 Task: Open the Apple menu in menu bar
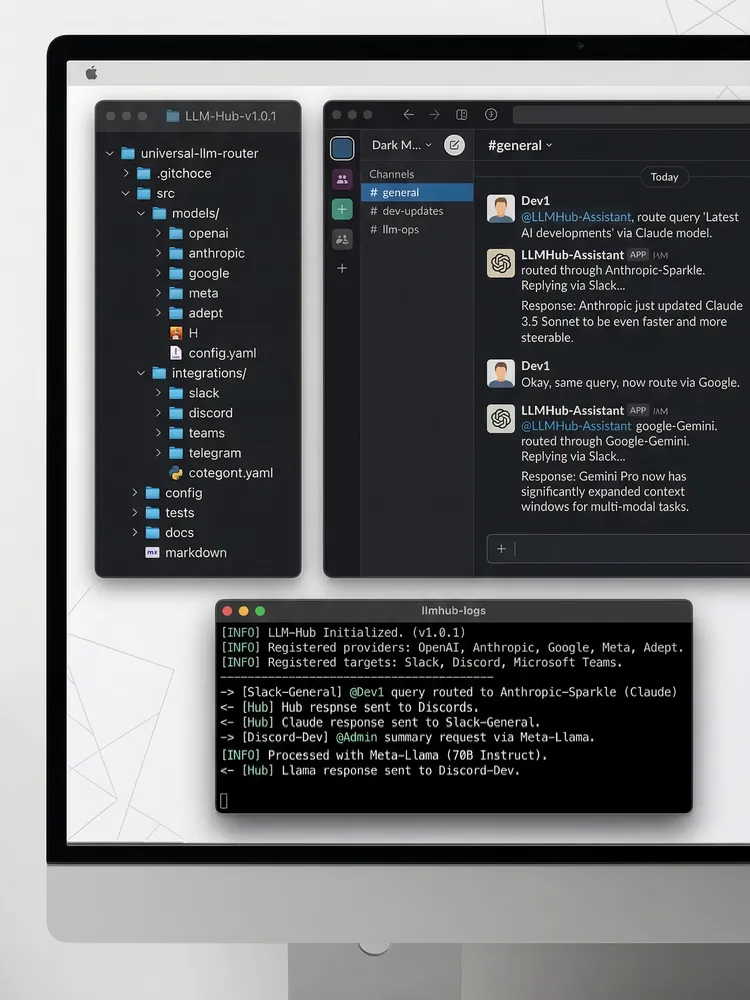click(x=91, y=73)
